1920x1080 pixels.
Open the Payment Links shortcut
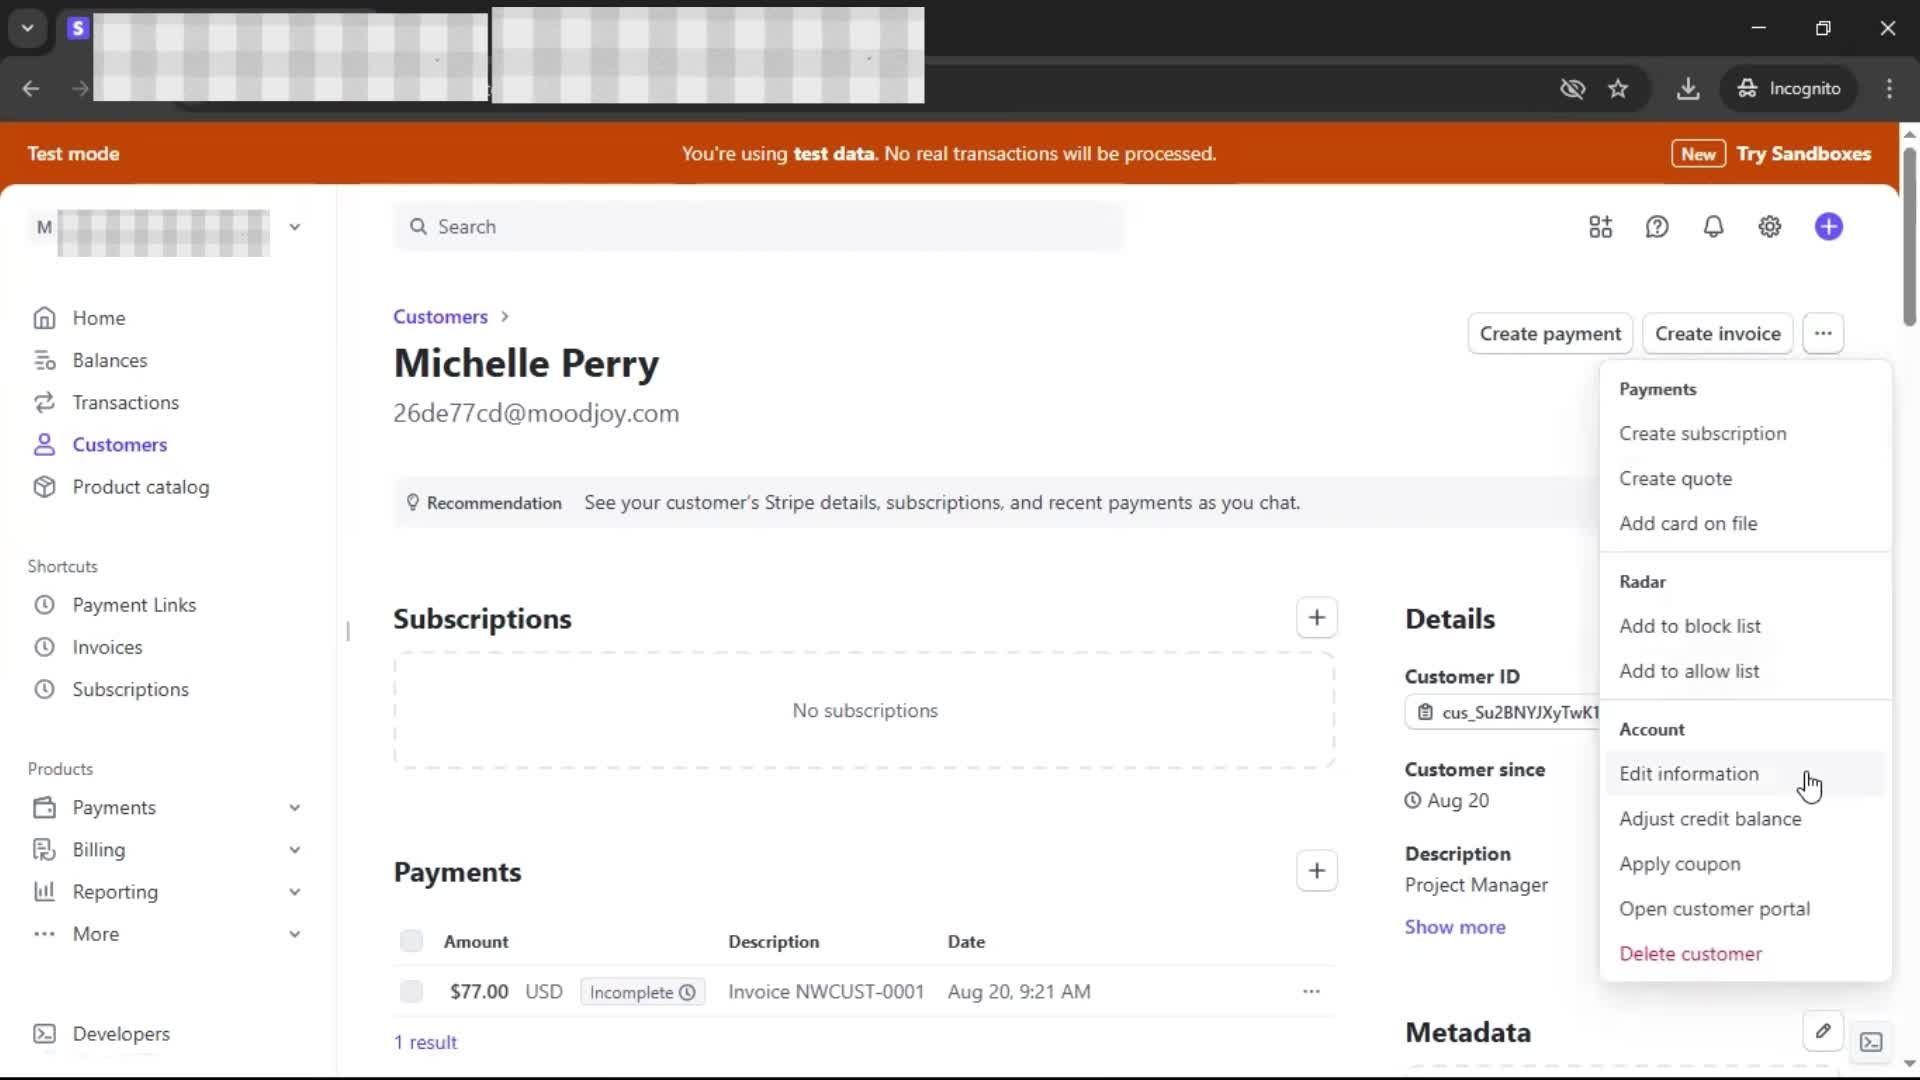(134, 605)
